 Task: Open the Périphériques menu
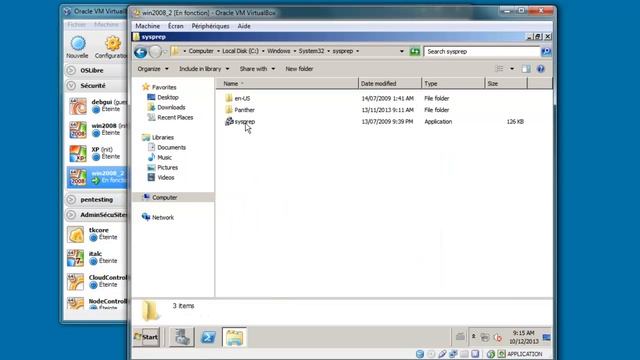210,26
